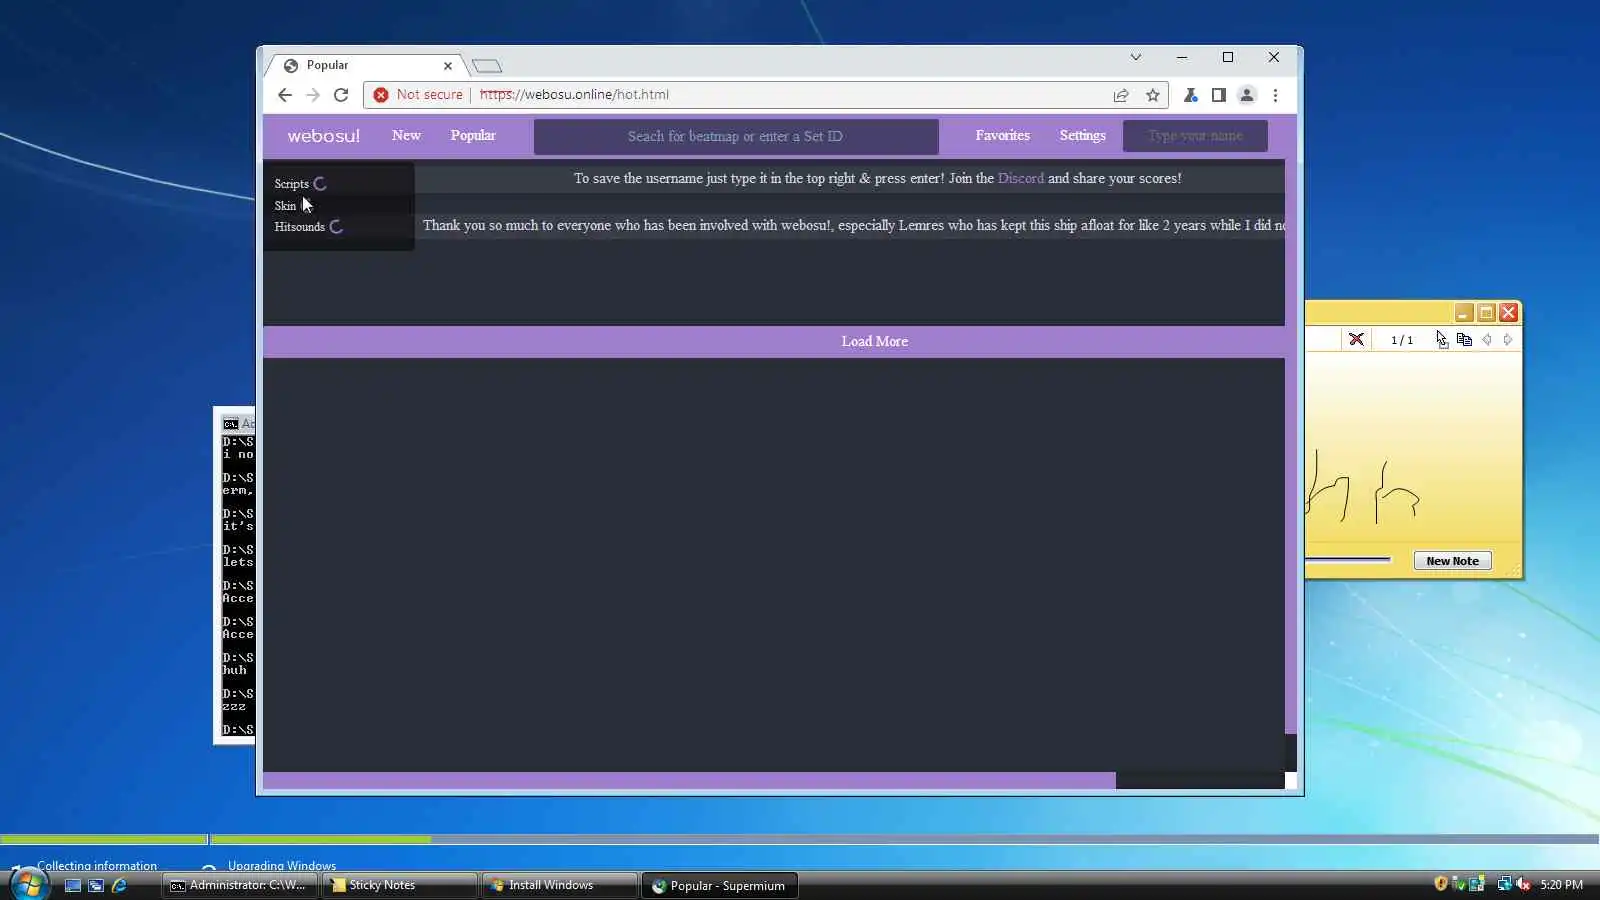Close the Popular browser tab
This screenshot has width=1600, height=900.
[x=448, y=66]
